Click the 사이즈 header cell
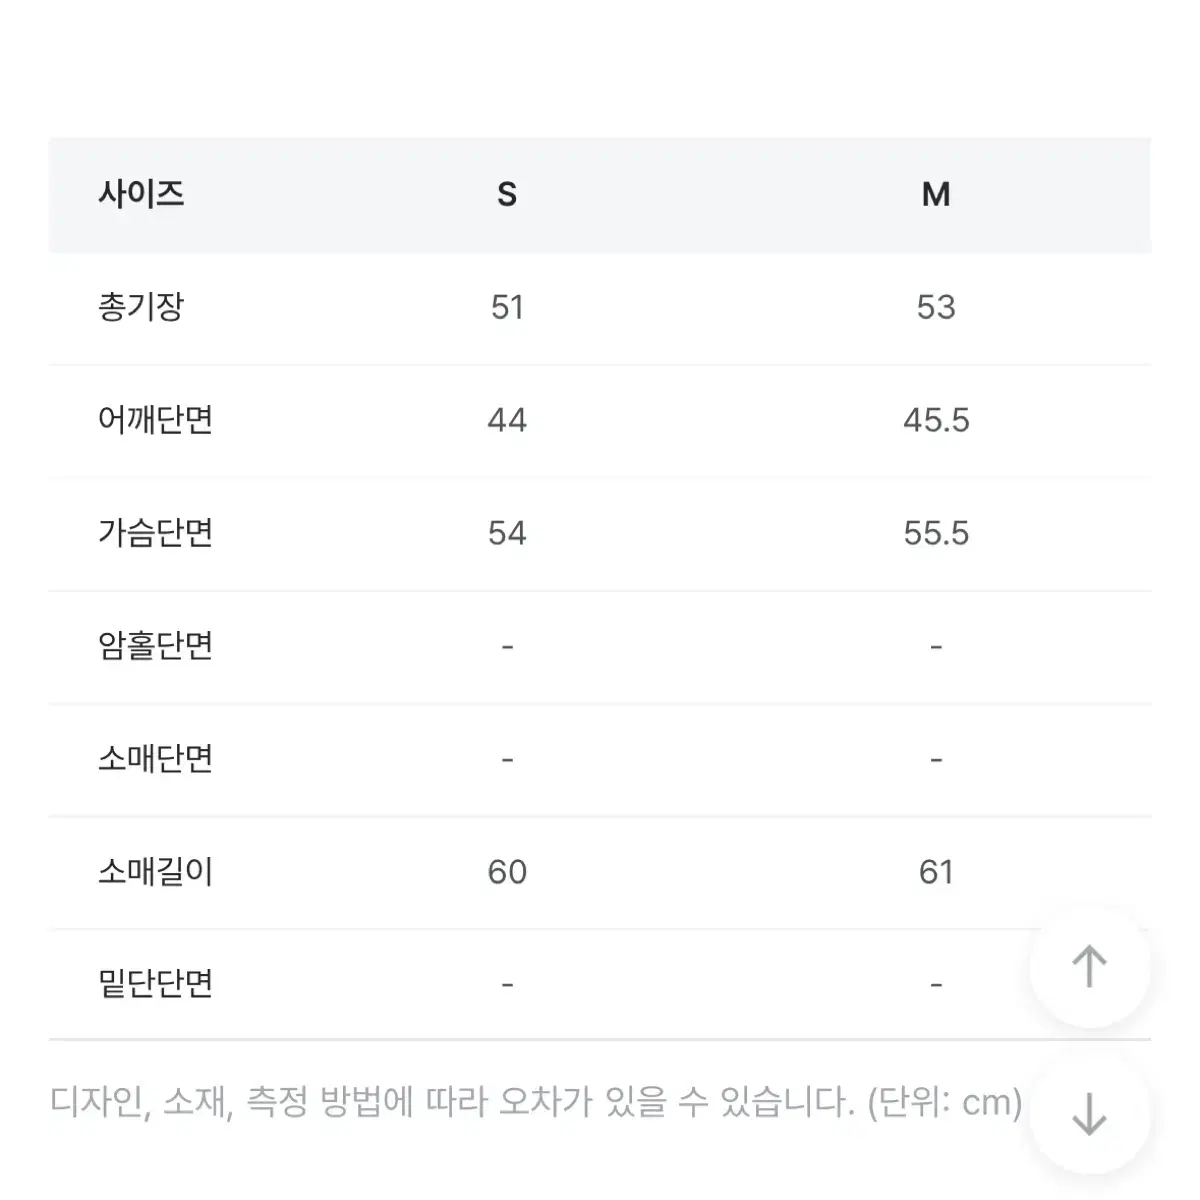Screen dimensions: 1200x1200 141,193
